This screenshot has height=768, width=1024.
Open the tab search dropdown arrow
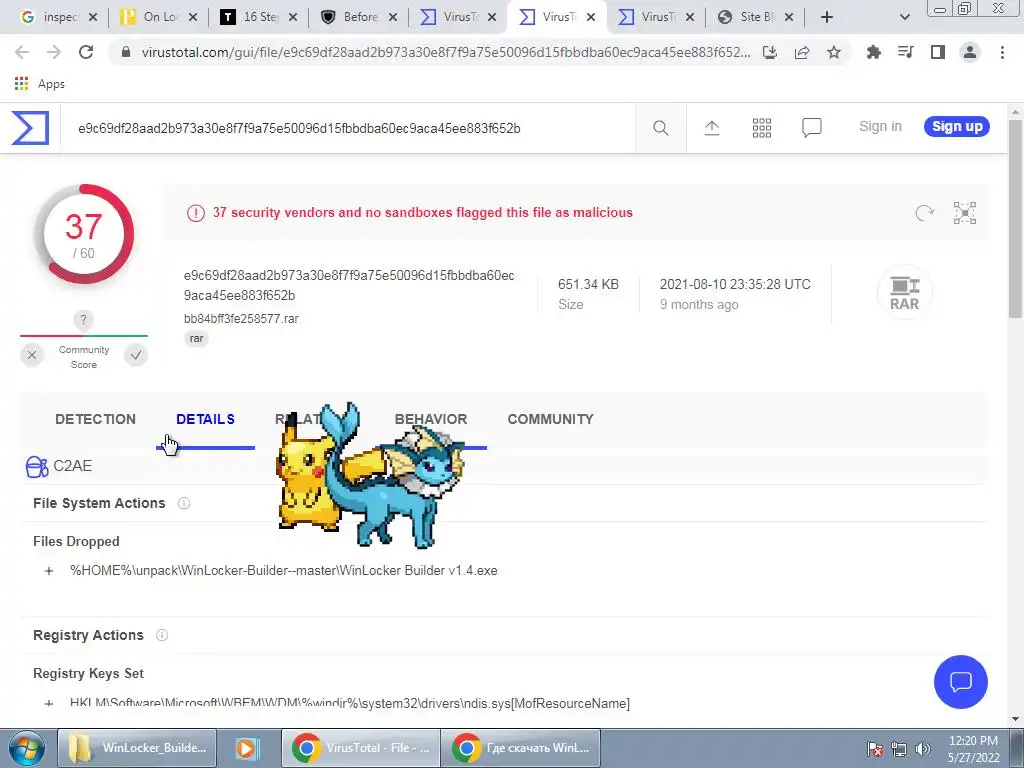pos(904,17)
